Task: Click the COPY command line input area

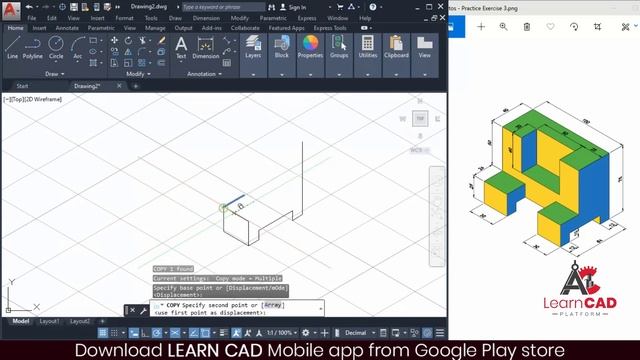Action: point(238,309)
